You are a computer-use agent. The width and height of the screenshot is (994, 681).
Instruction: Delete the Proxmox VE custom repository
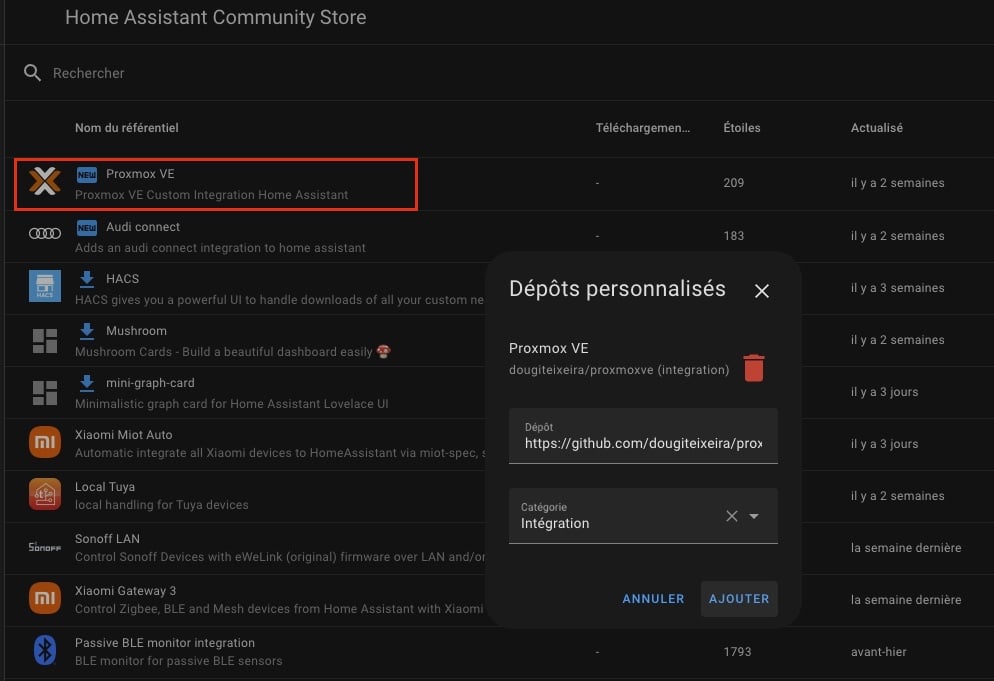coord(754,368)
